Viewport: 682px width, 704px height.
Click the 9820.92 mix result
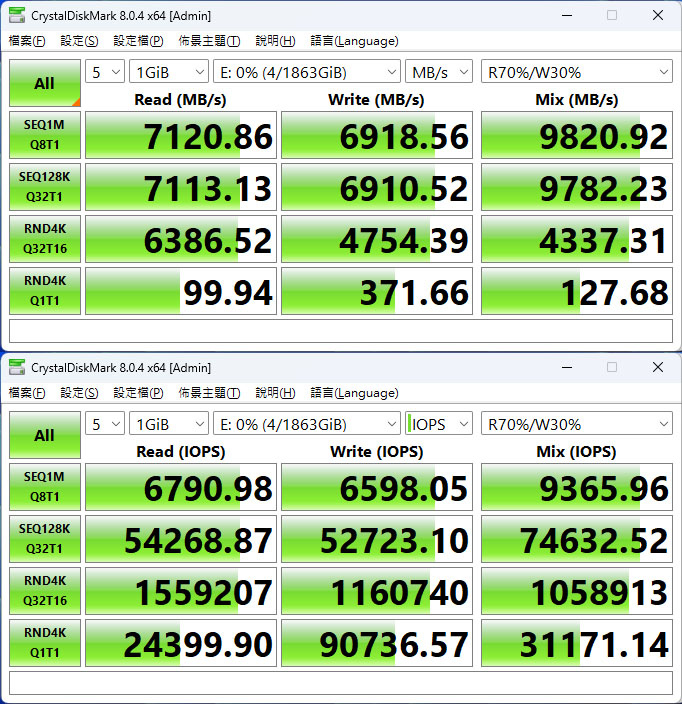tap(577, 135)
